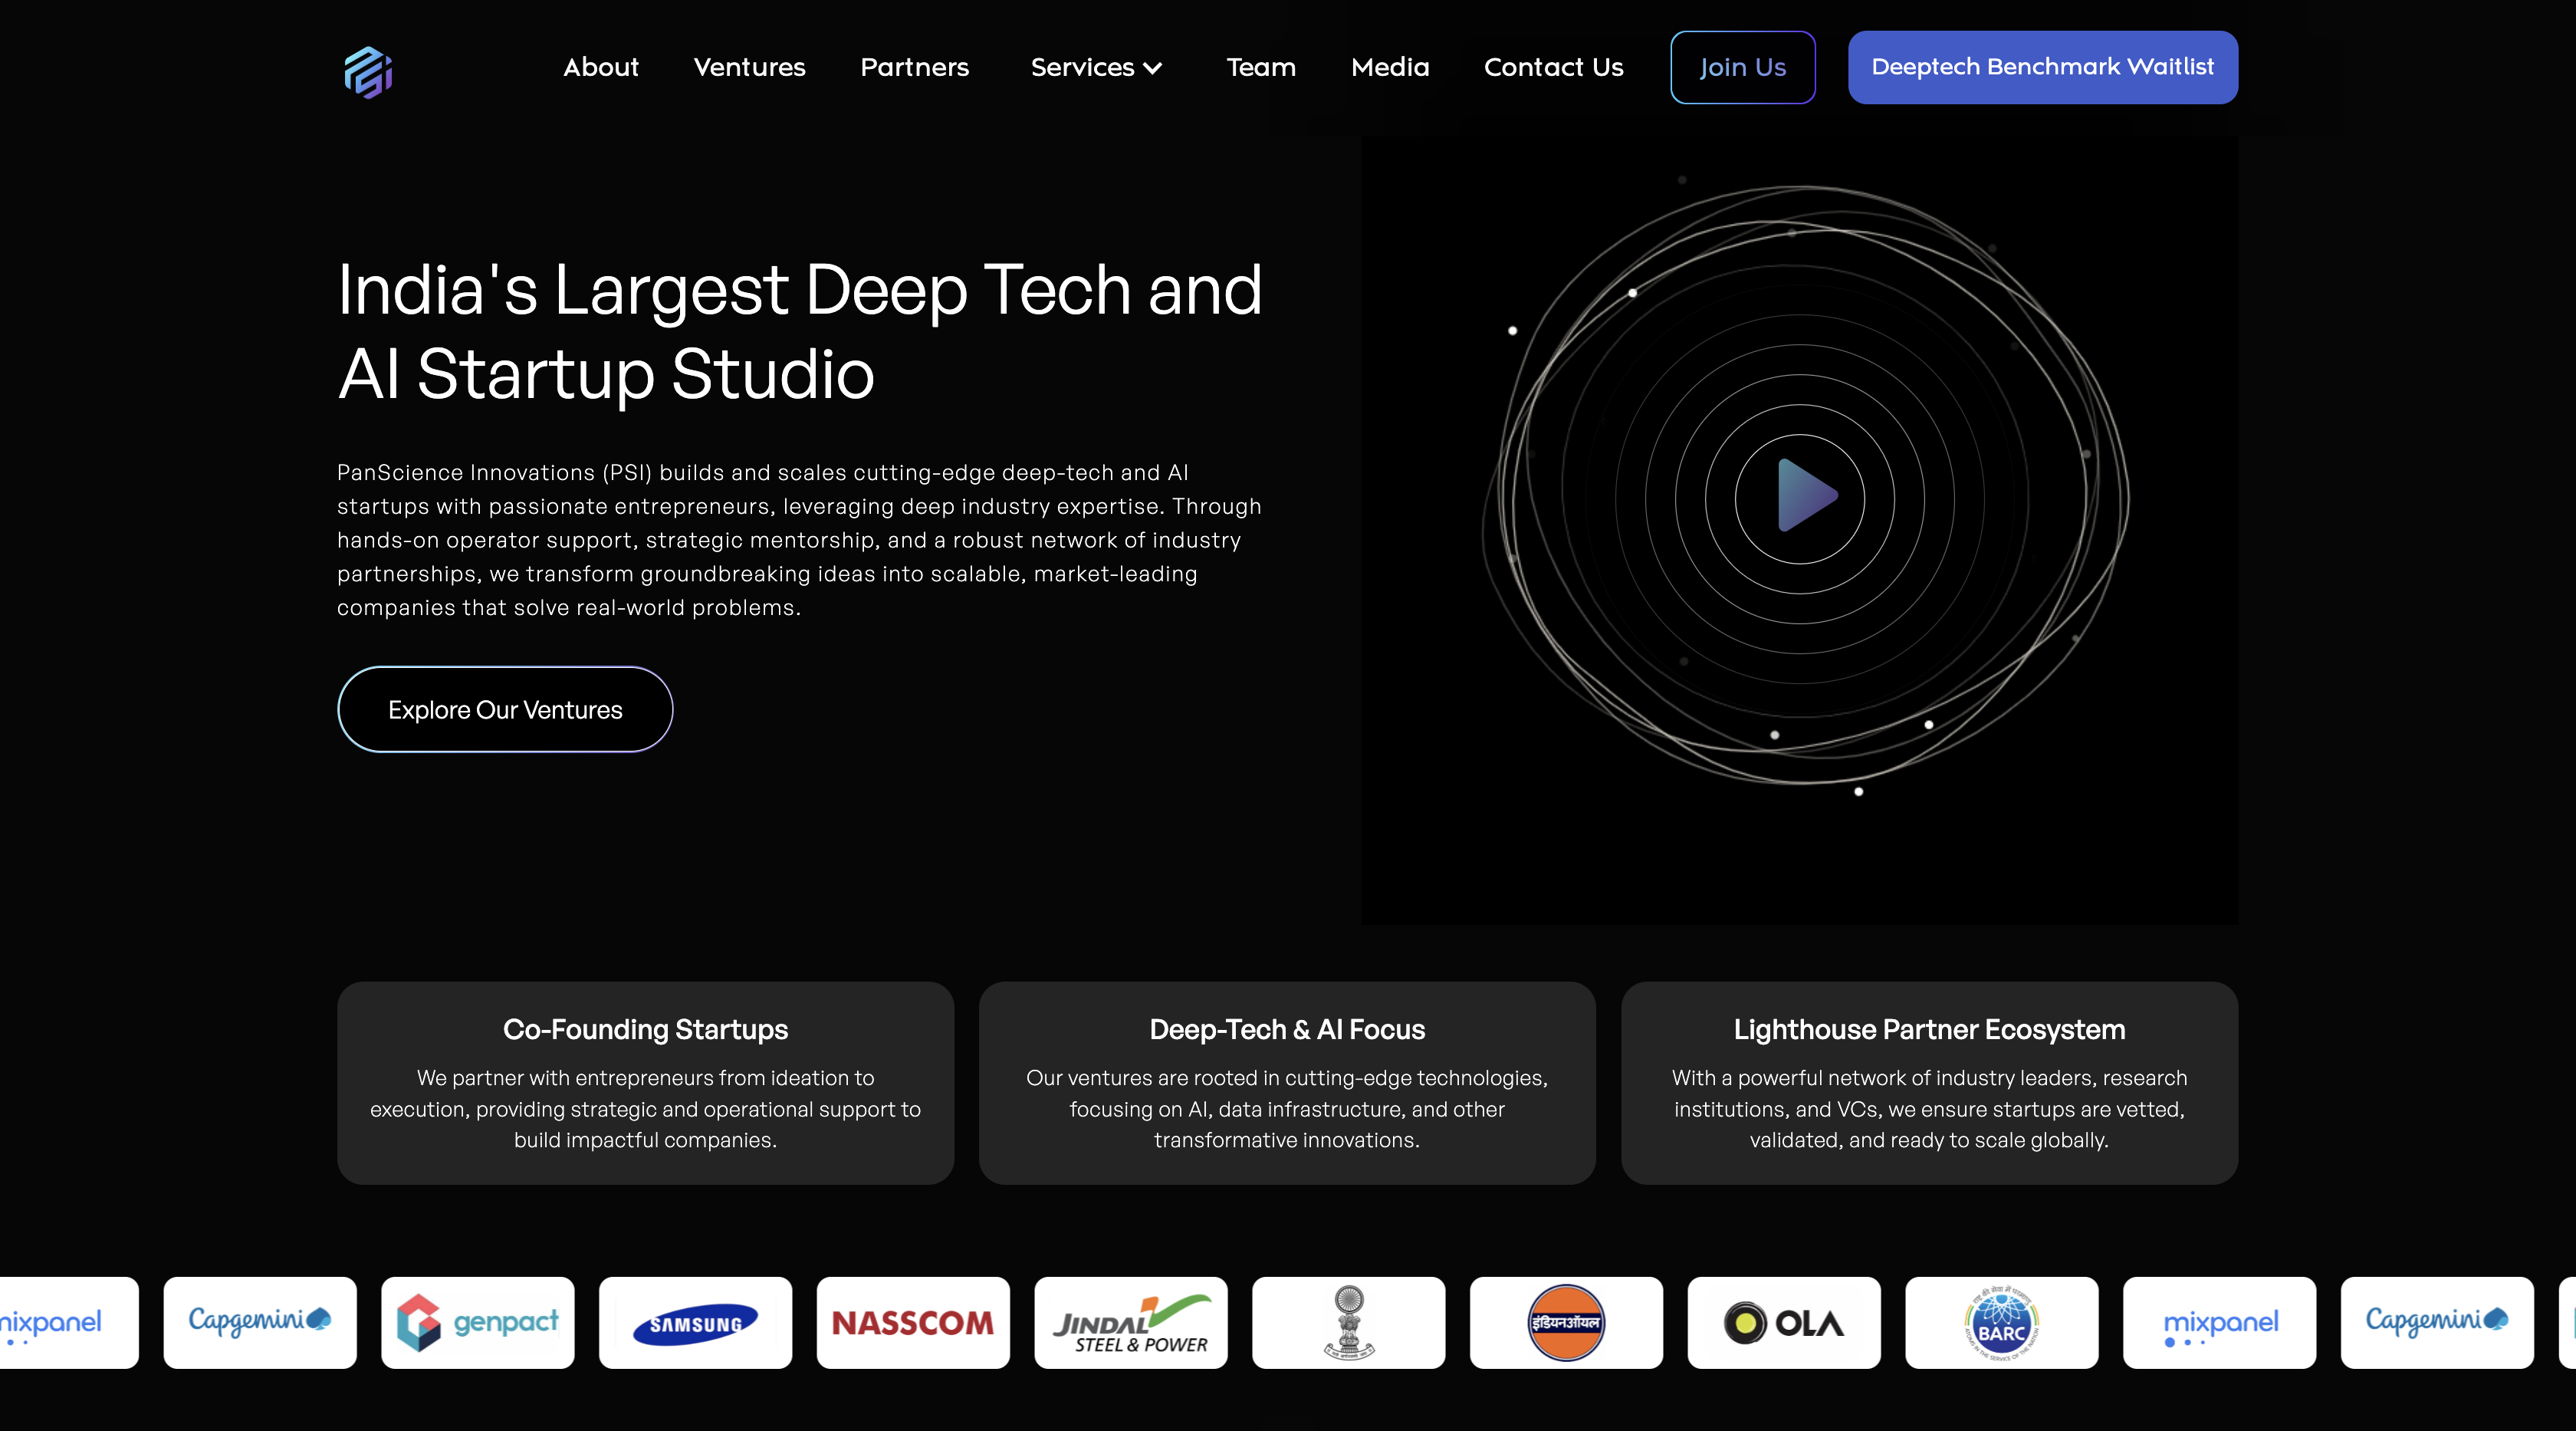Screen dimensions: 2576x1431
Task: Expand the Services dropdown menu
Action: pyautogui.click(x=1095, y=67)
